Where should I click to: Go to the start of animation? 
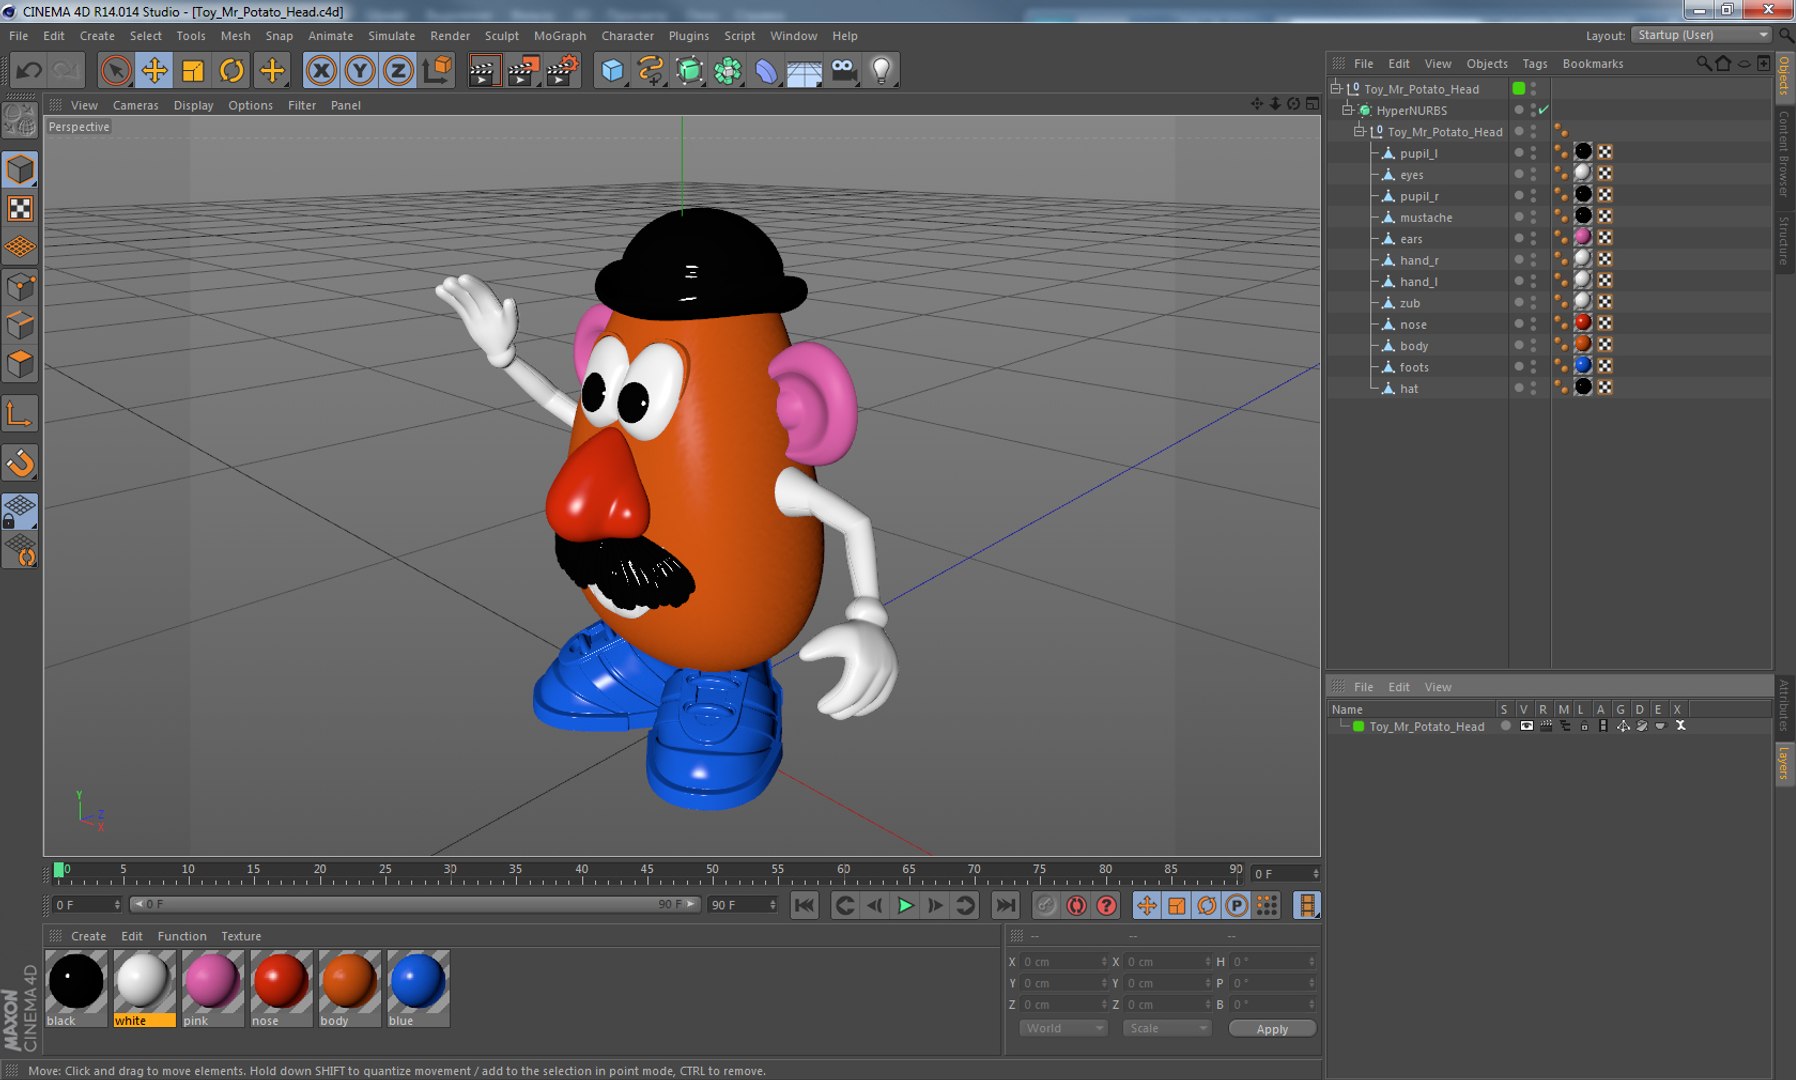coord(804,905)
